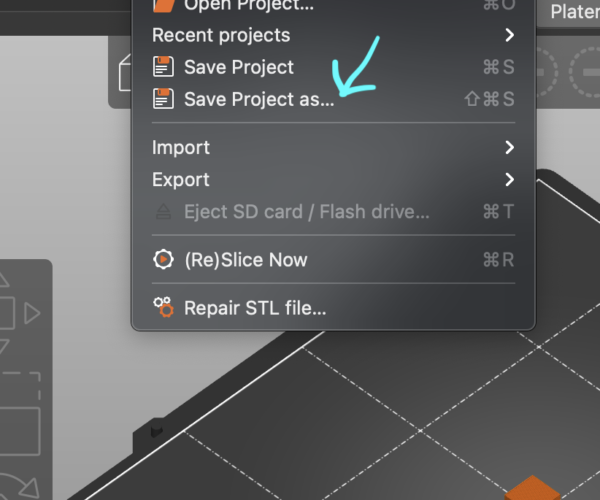Click the solid rectangle gizmo in left toolbar
Screen dimensions: 600x500
pyautogui.click(x=20, y=431)
